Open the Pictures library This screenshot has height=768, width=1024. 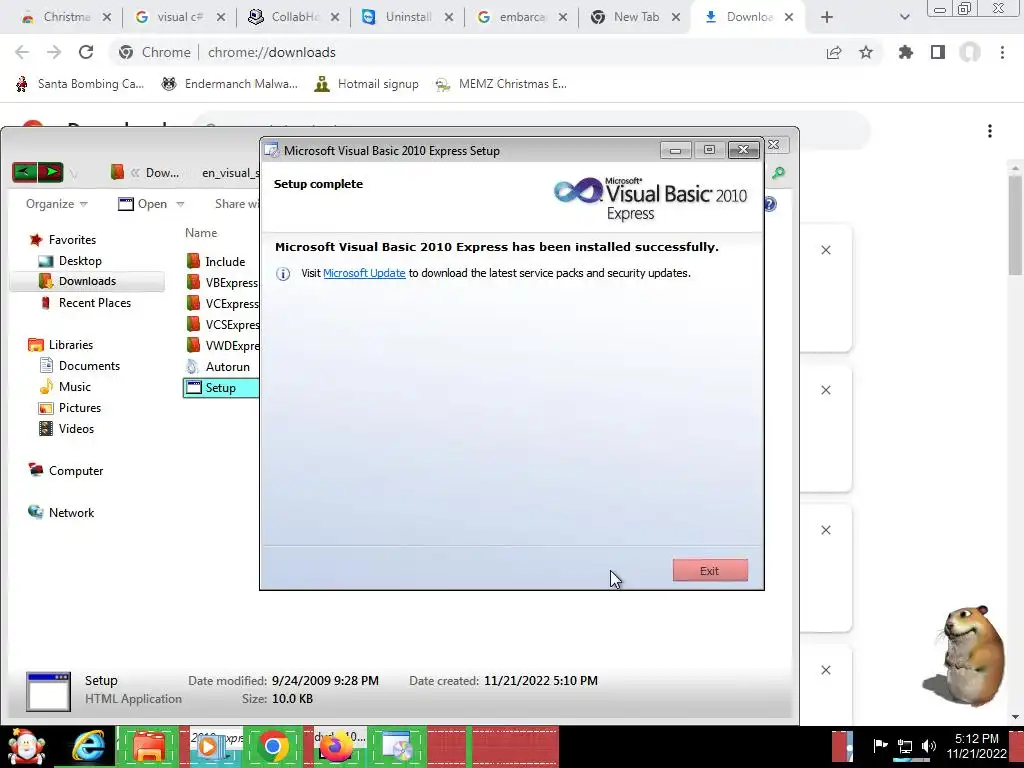[x=70, y=408]
